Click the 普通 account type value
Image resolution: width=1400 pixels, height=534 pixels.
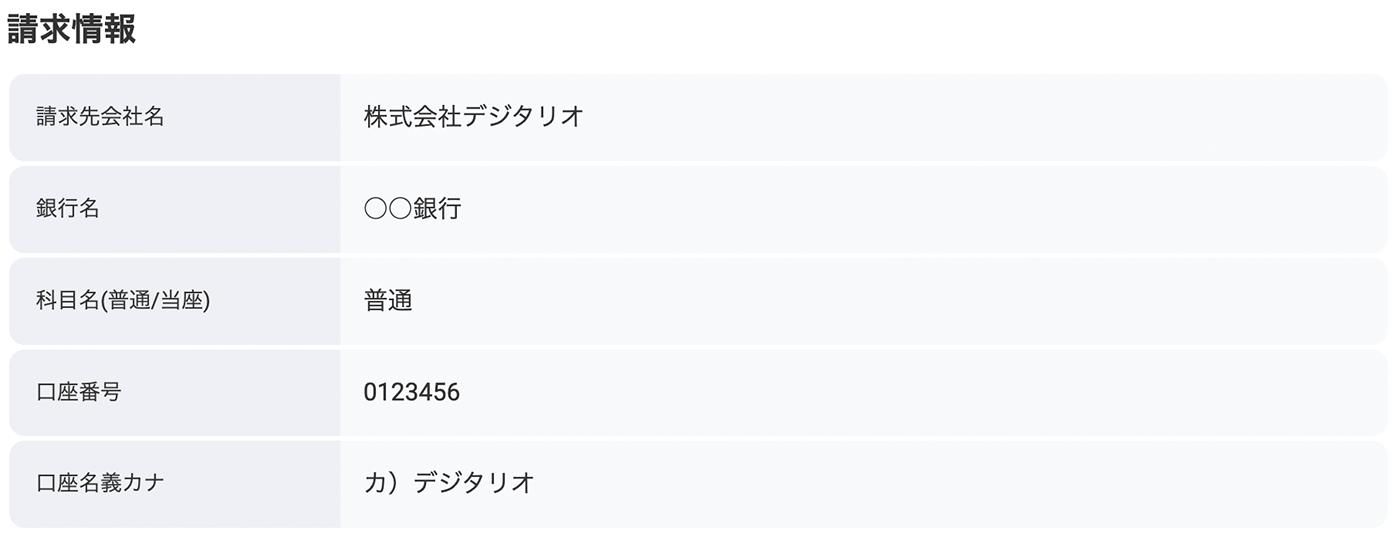pyautogui.click(x=388, y=301)
